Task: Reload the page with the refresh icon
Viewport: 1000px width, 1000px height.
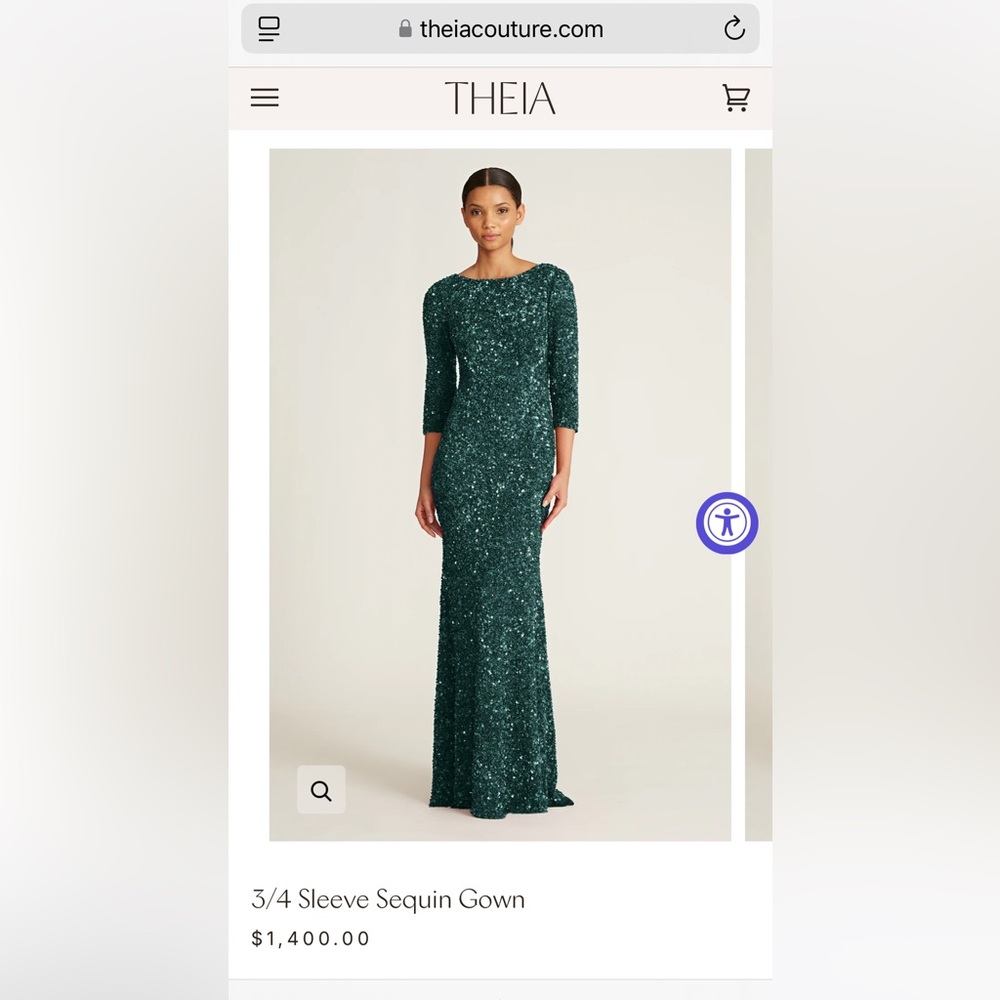Action: tap(735, 29)
